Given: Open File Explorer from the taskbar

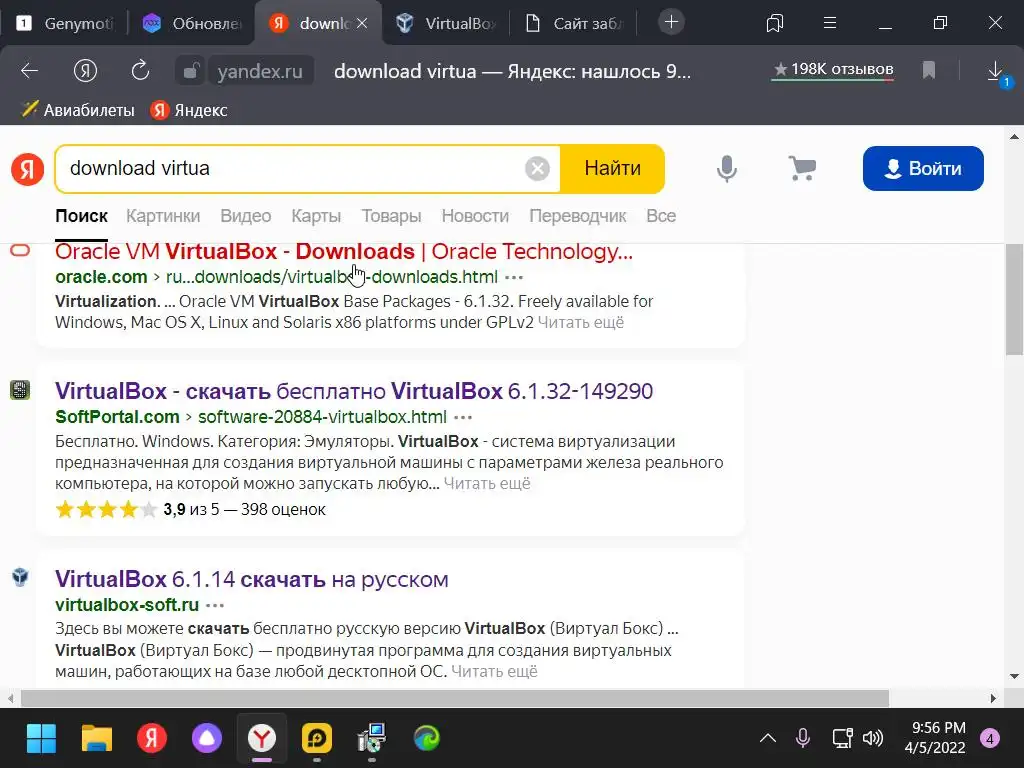Looking at the screenshot, I should click(97, 739).
